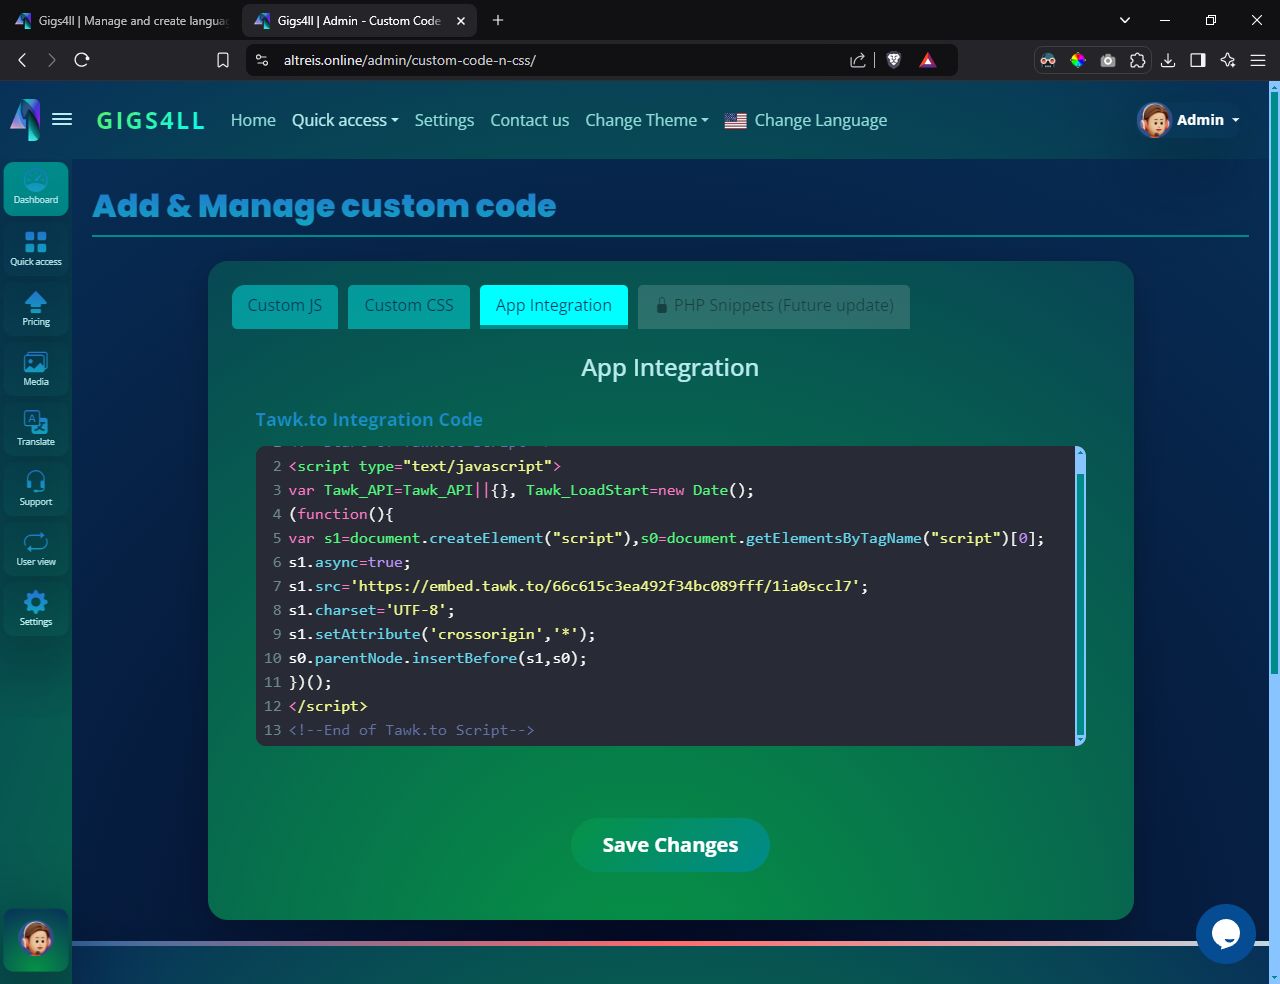Viewport: 1280px width, 984px height.
Task: Click the Save Changes button
Action: coord(670,845)
